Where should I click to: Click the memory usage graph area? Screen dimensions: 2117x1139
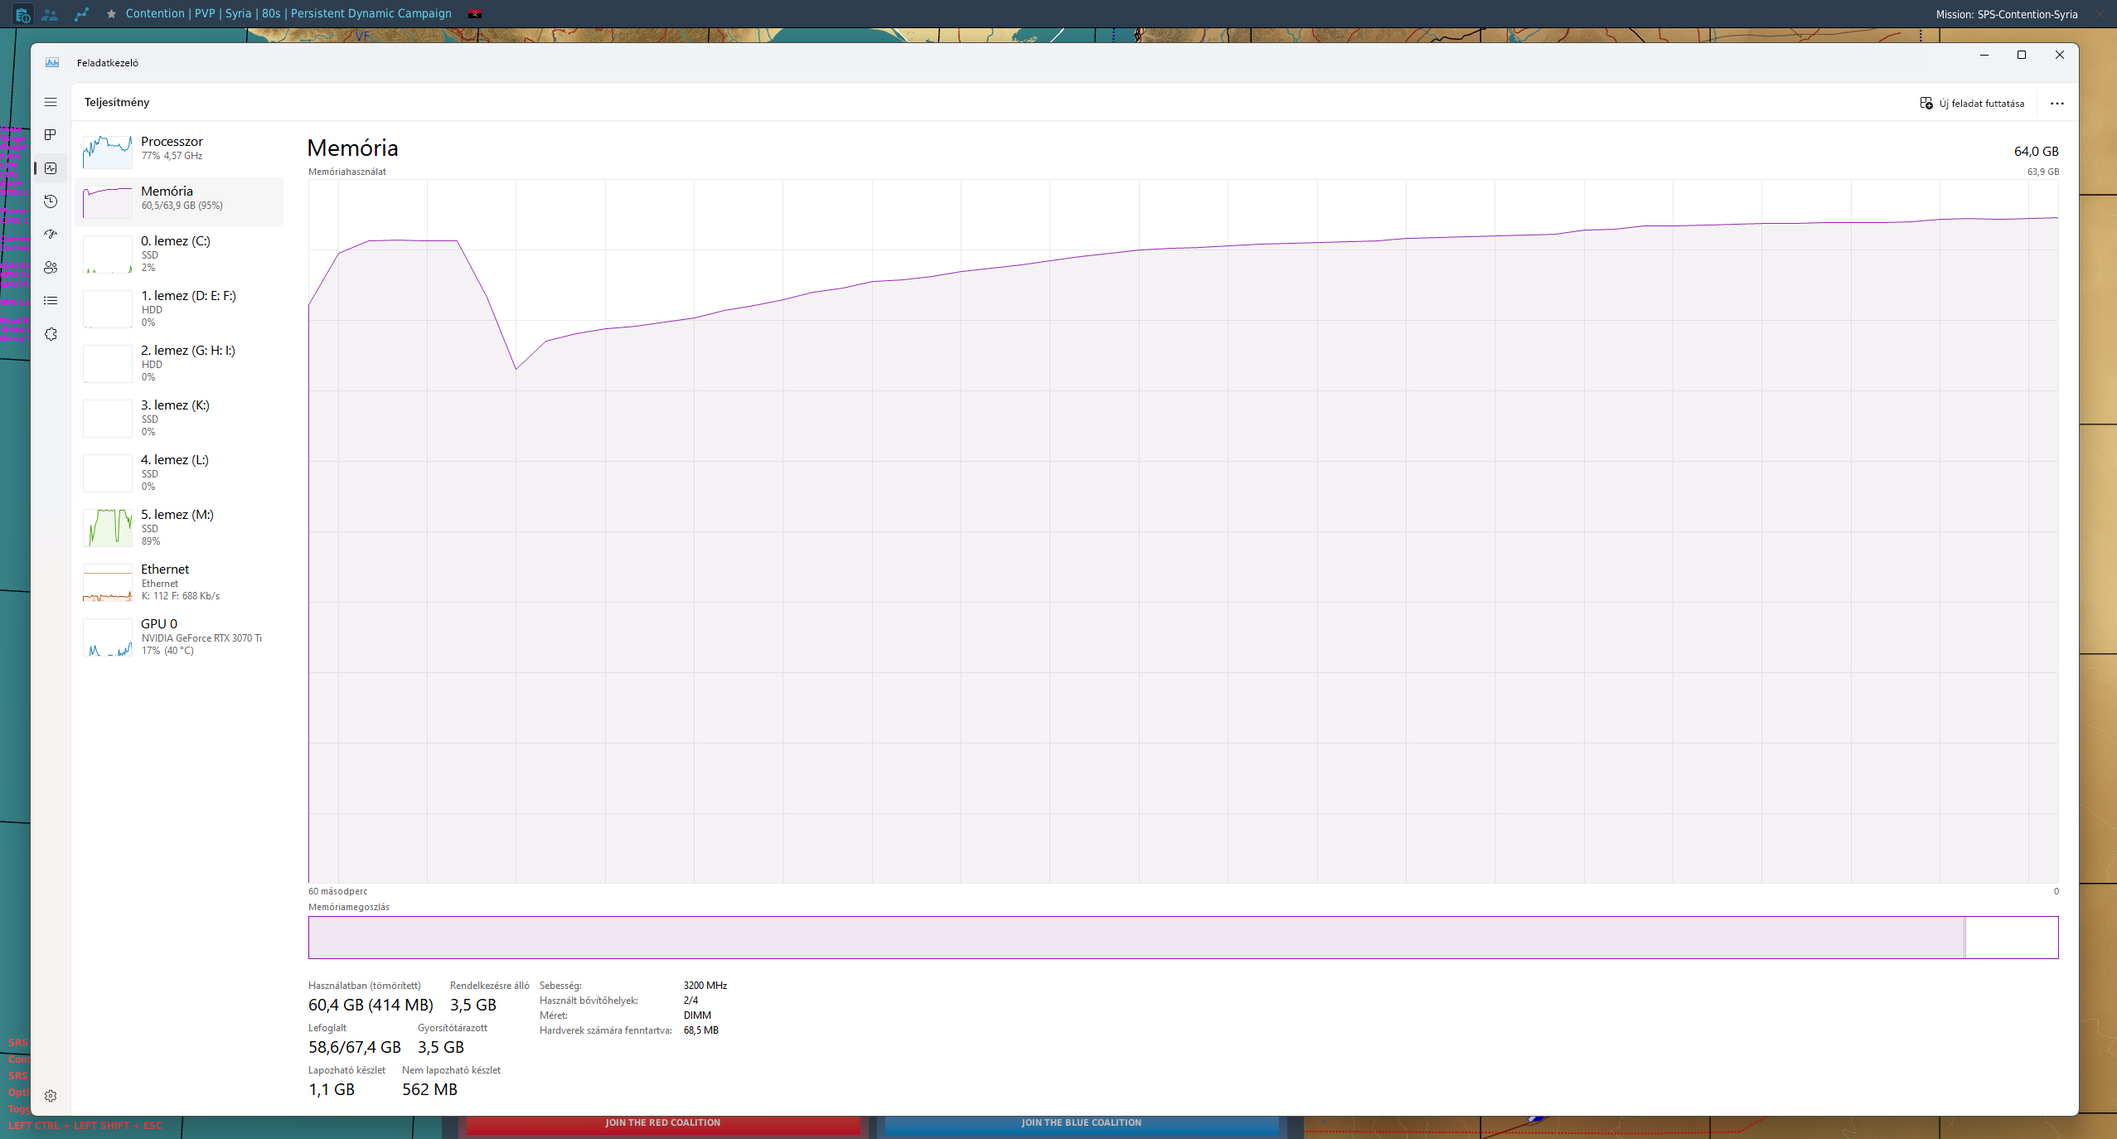tap(1183, 531)
